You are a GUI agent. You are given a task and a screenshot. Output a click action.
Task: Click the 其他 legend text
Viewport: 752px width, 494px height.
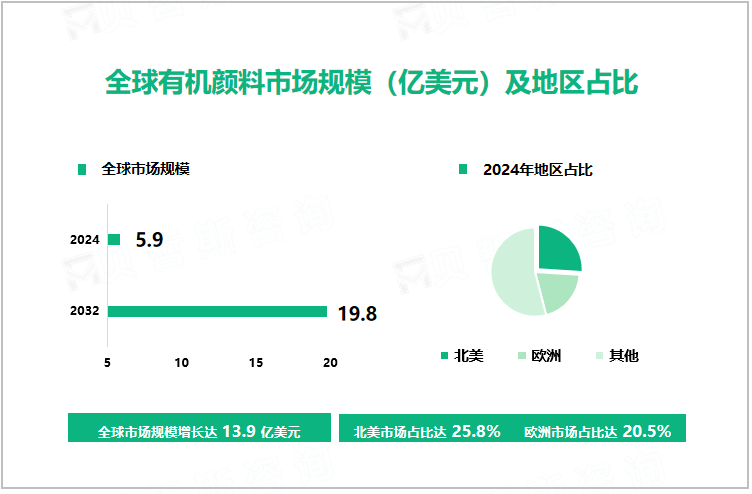(624, 356)
